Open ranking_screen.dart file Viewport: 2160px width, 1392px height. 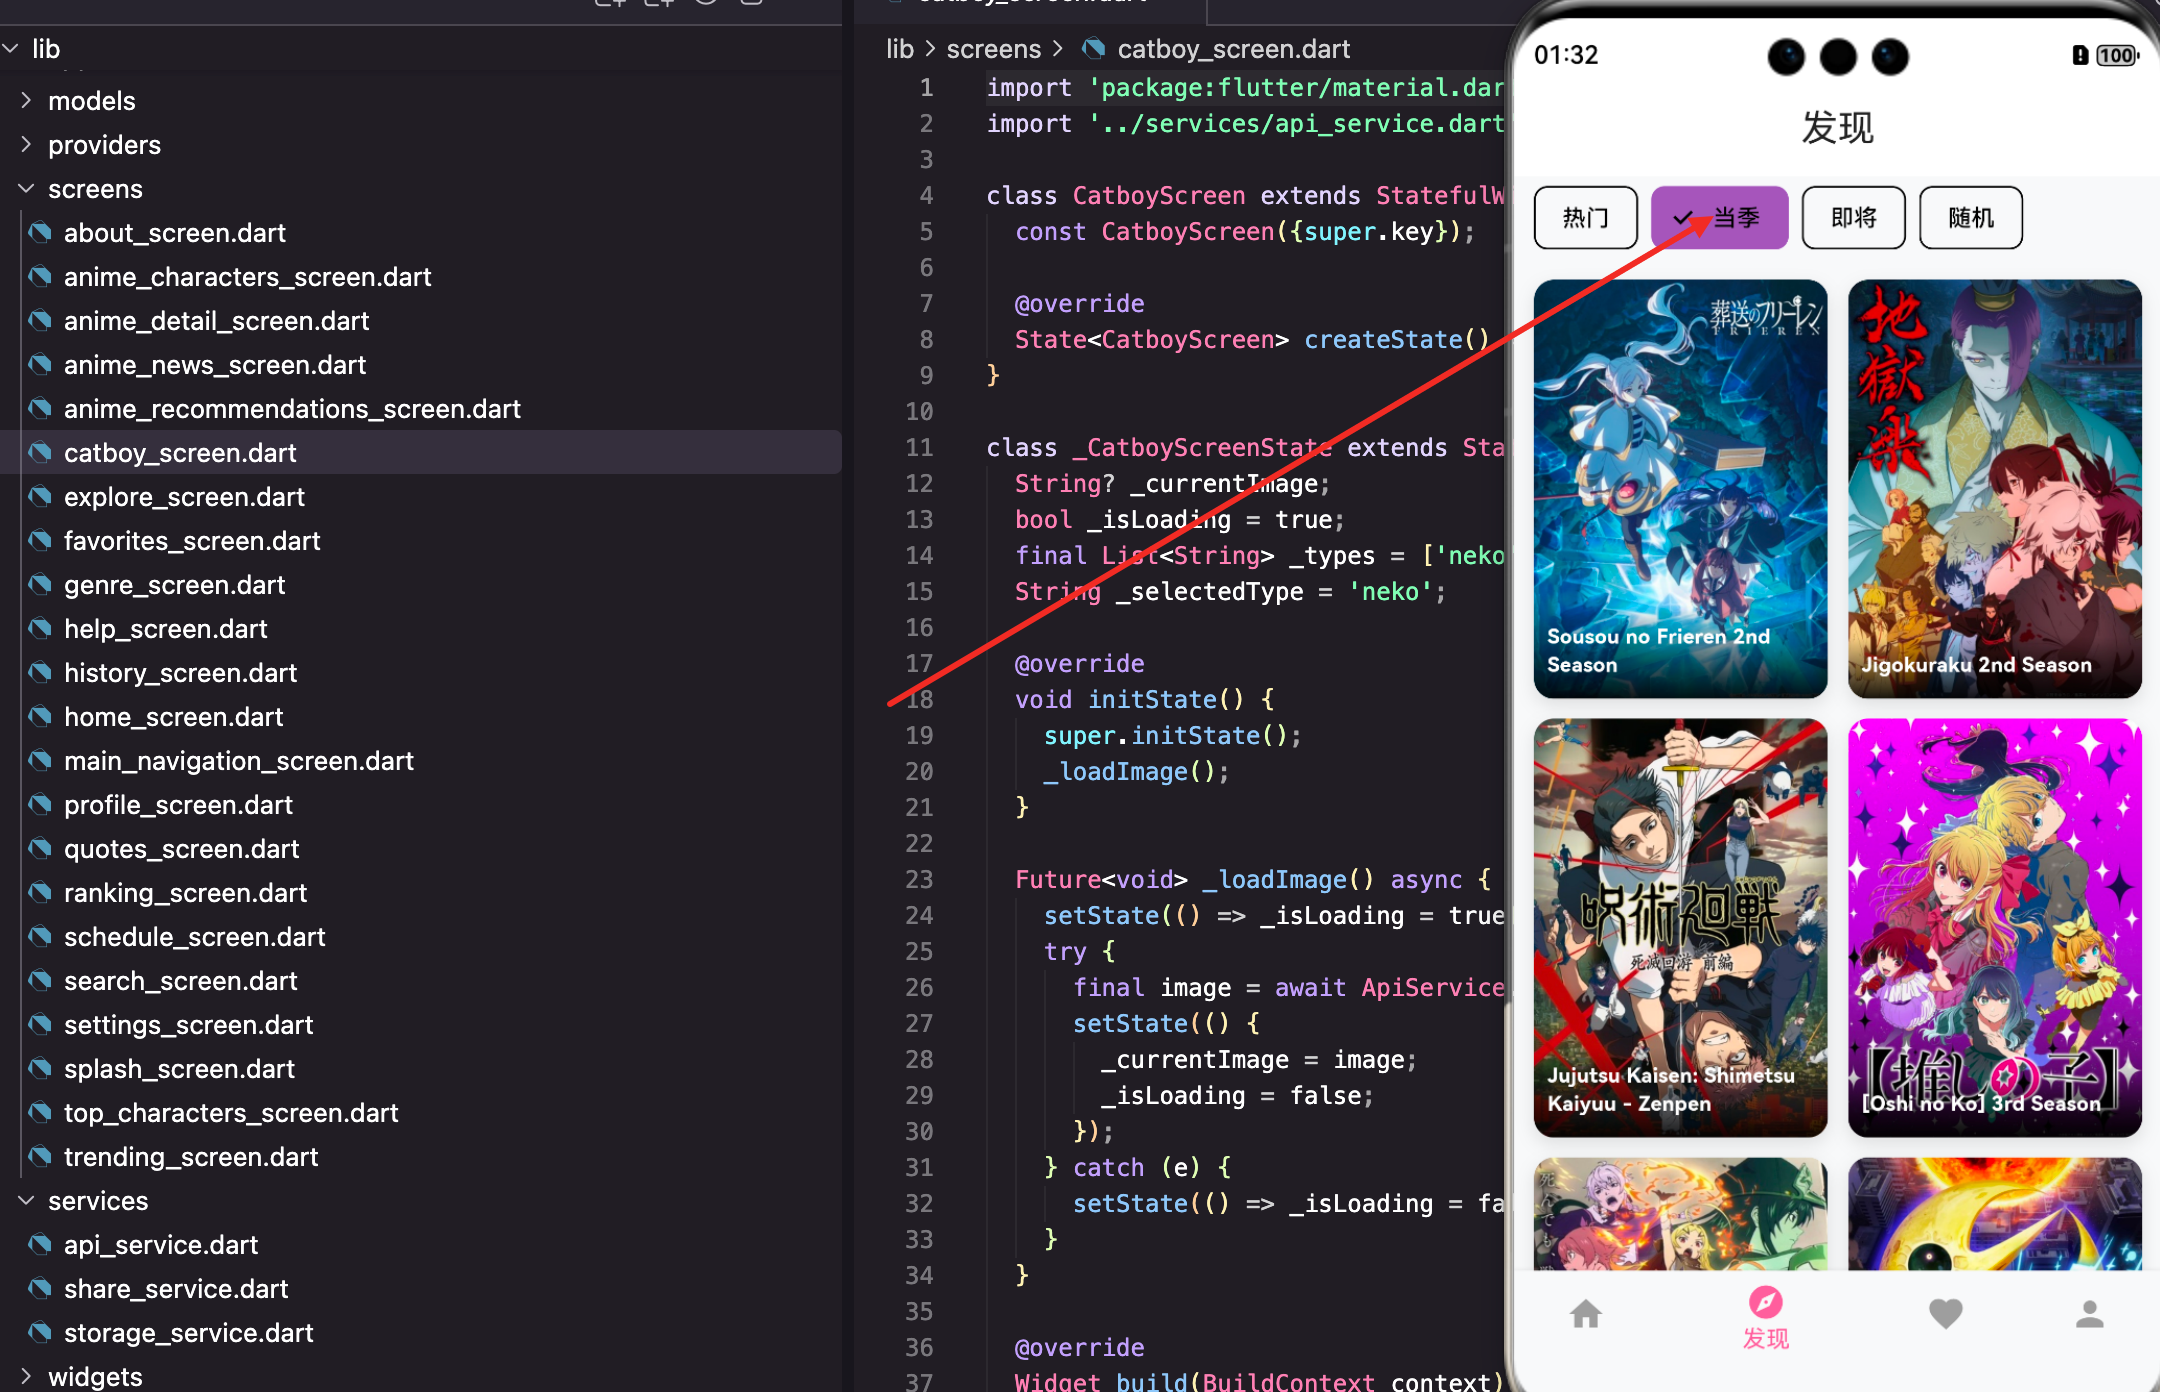185,893
